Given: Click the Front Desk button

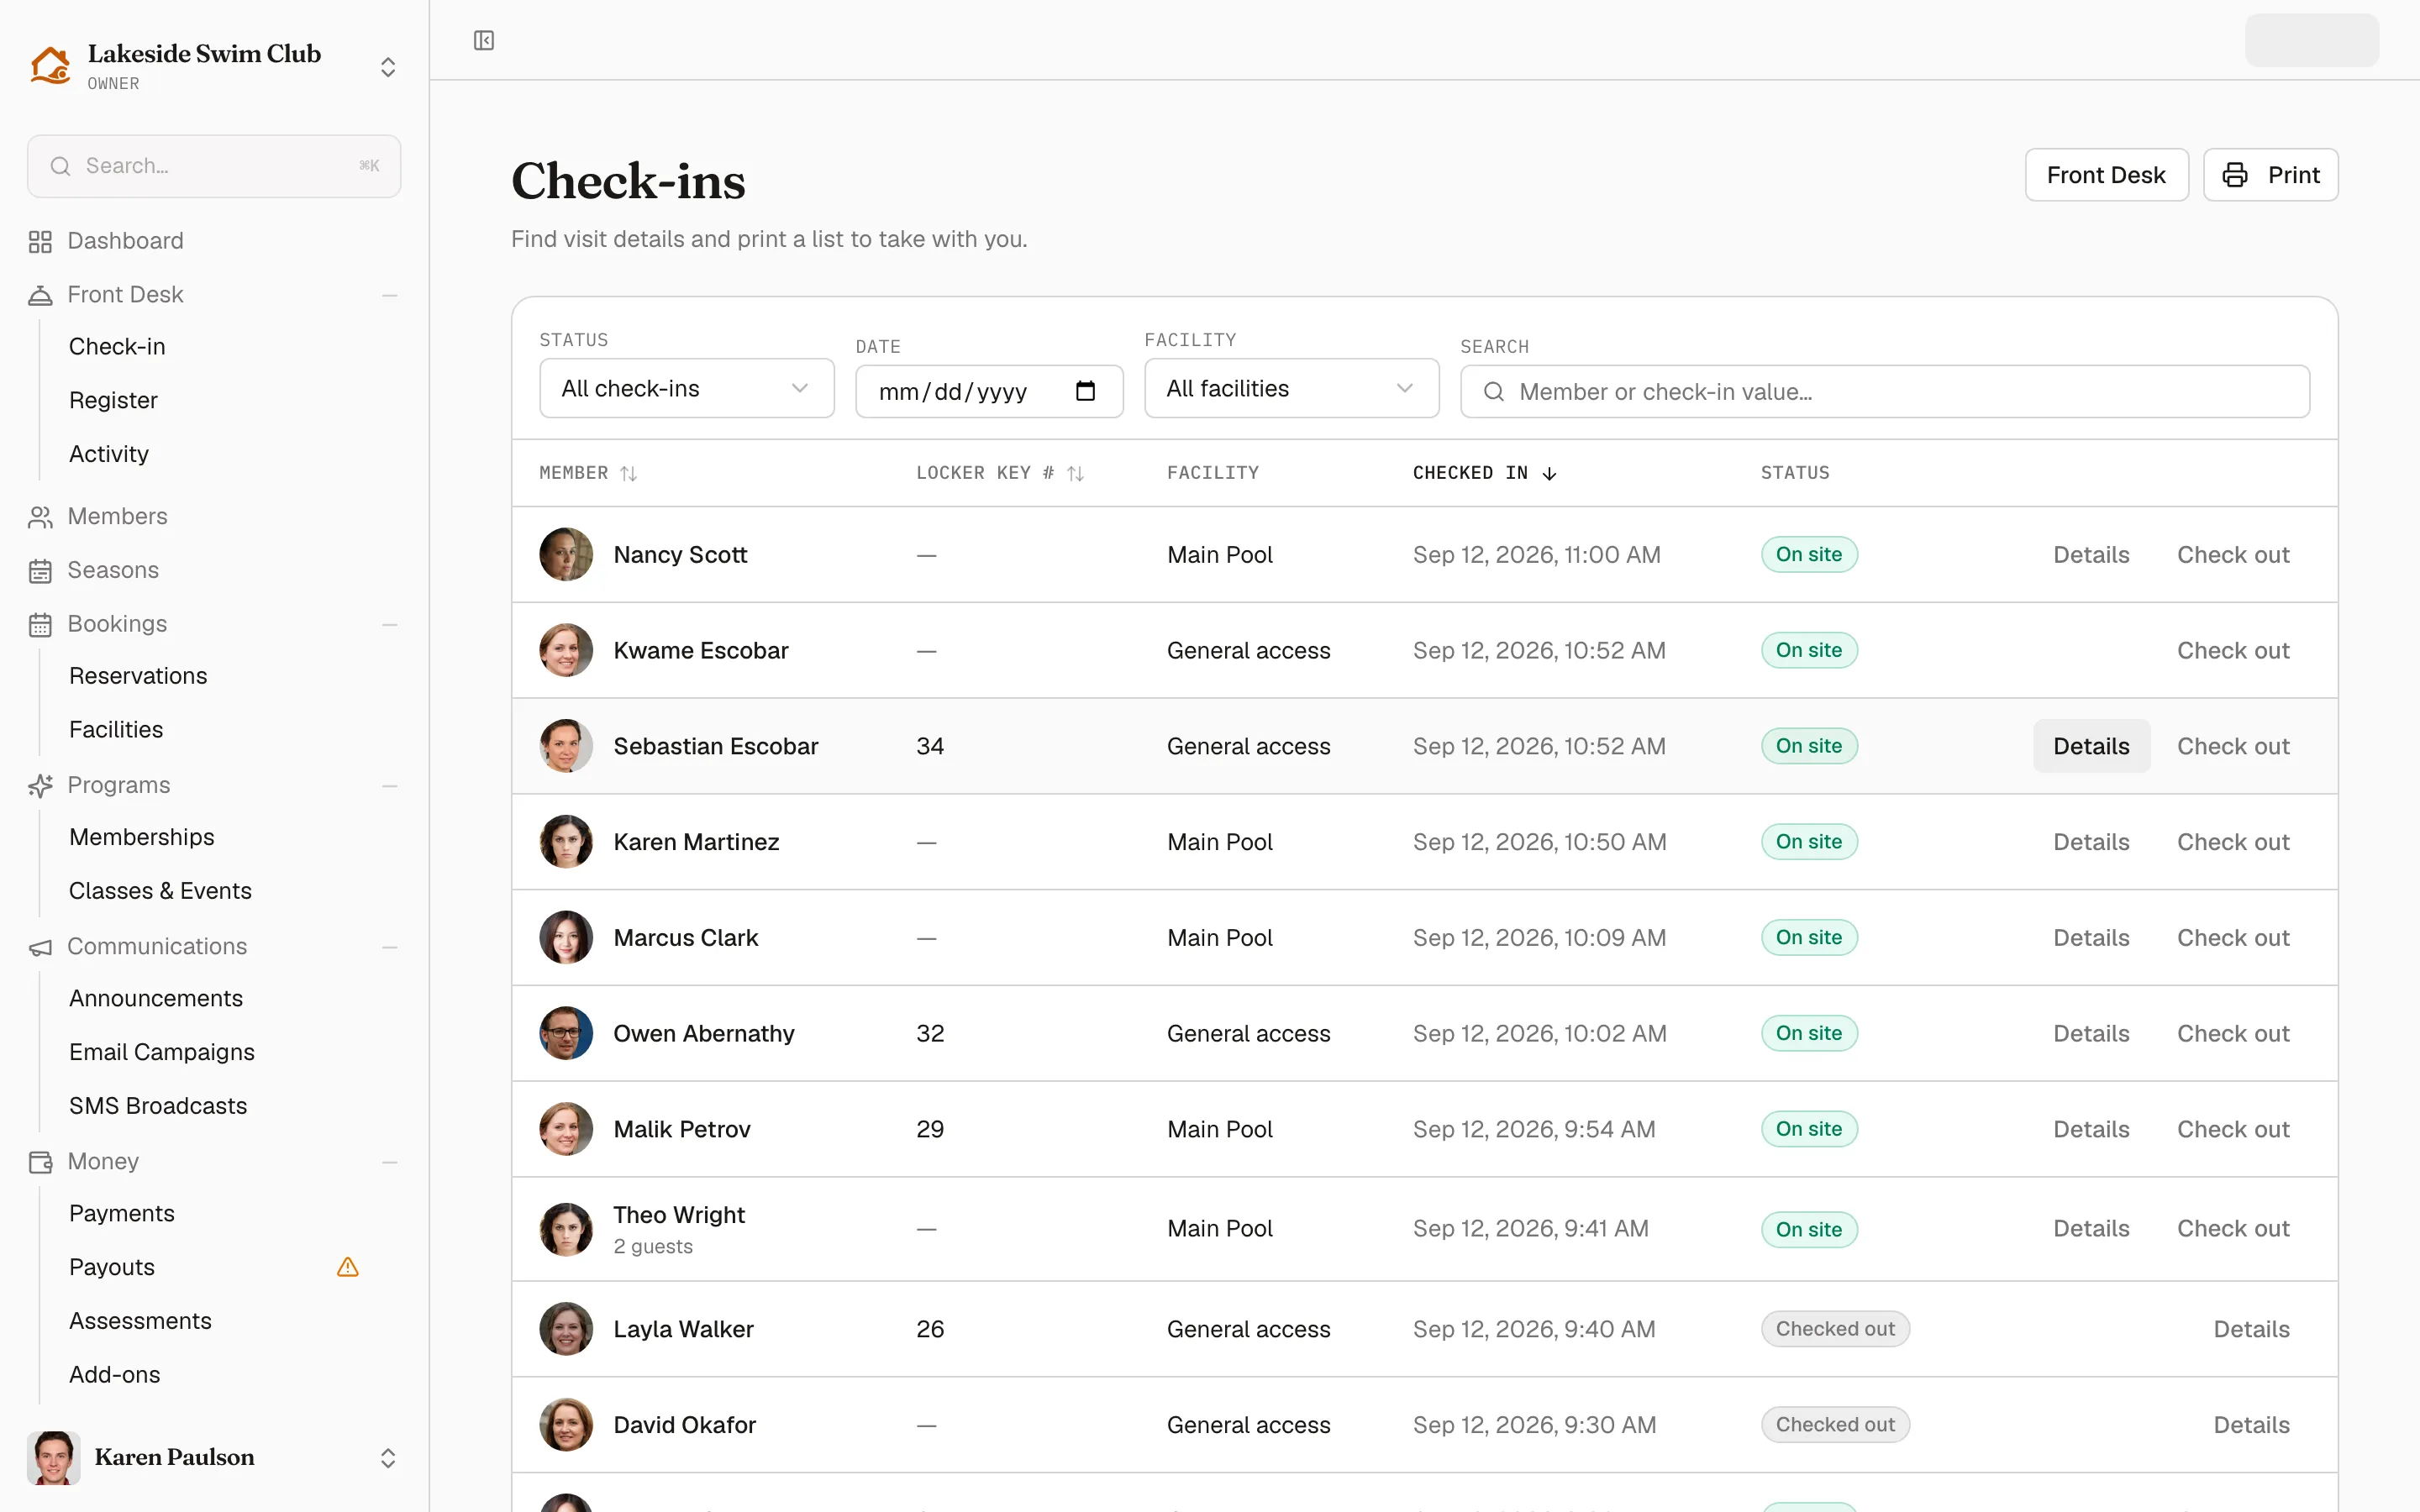Looking at the screenshot, I should (2106, 175).
